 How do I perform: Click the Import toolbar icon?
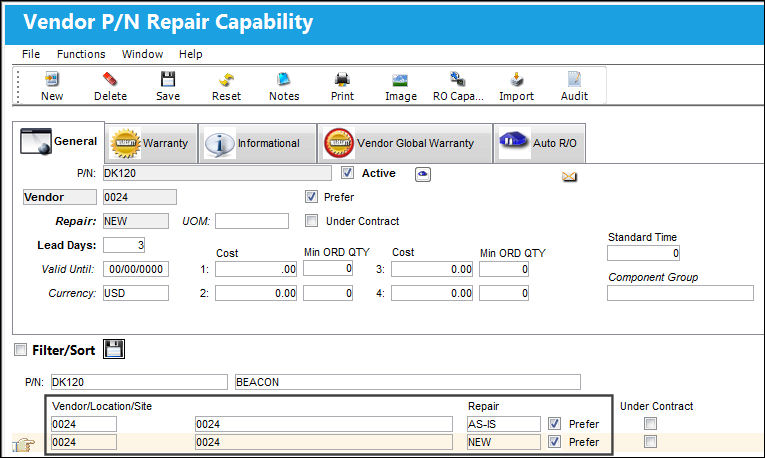coord(516,79)
